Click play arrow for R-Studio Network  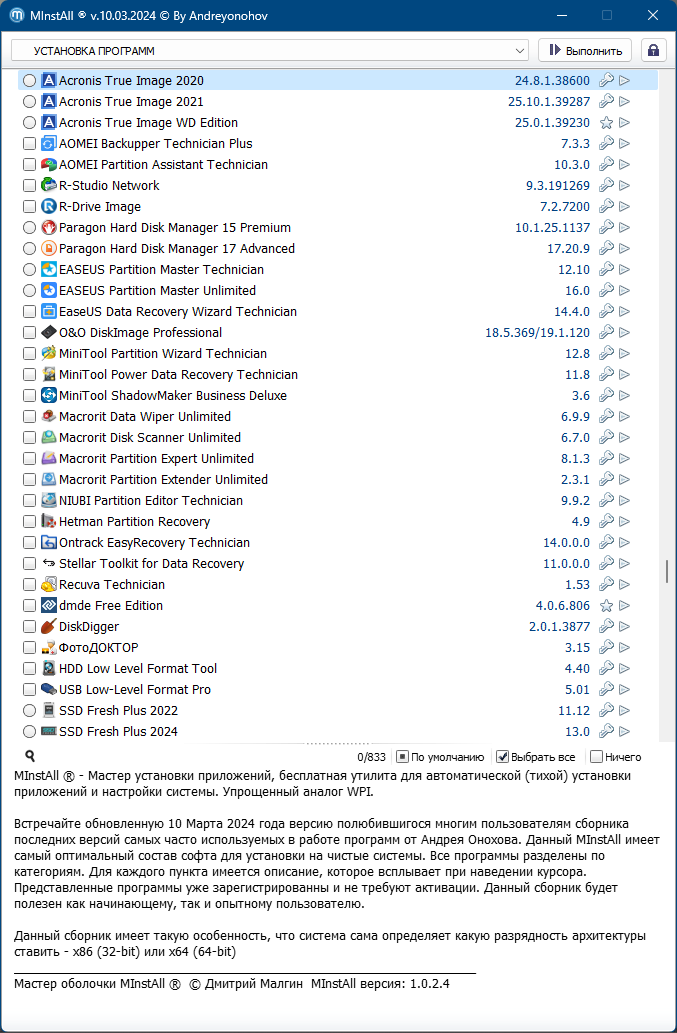625,186
